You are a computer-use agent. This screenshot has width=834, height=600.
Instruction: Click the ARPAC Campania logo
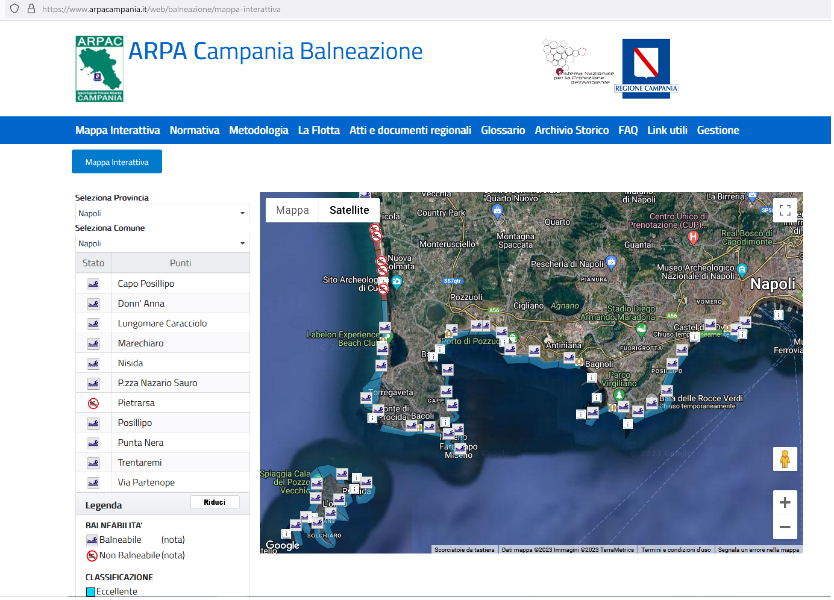[100, 69]
